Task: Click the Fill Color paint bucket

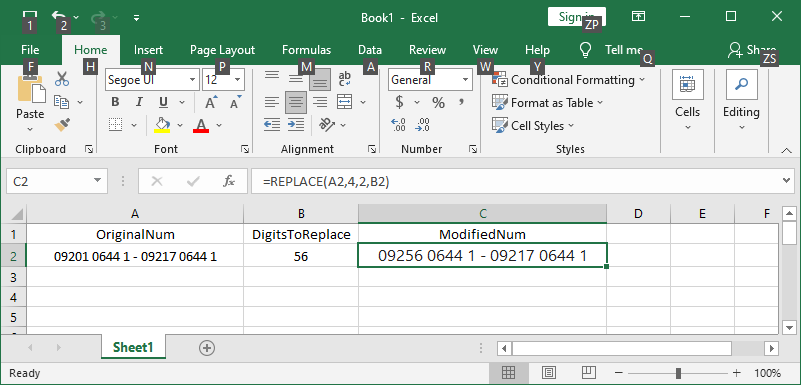Action: click(x=162, y=125)
